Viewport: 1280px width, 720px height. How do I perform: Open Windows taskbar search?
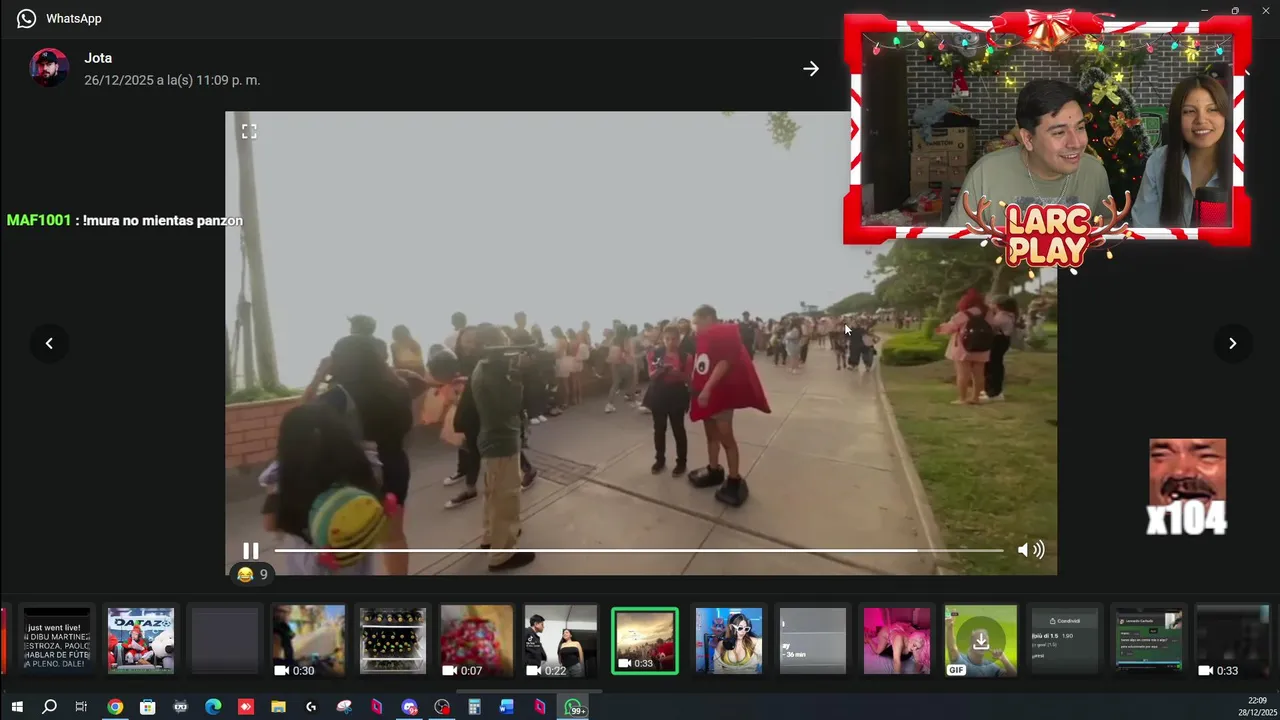[49, 707]
